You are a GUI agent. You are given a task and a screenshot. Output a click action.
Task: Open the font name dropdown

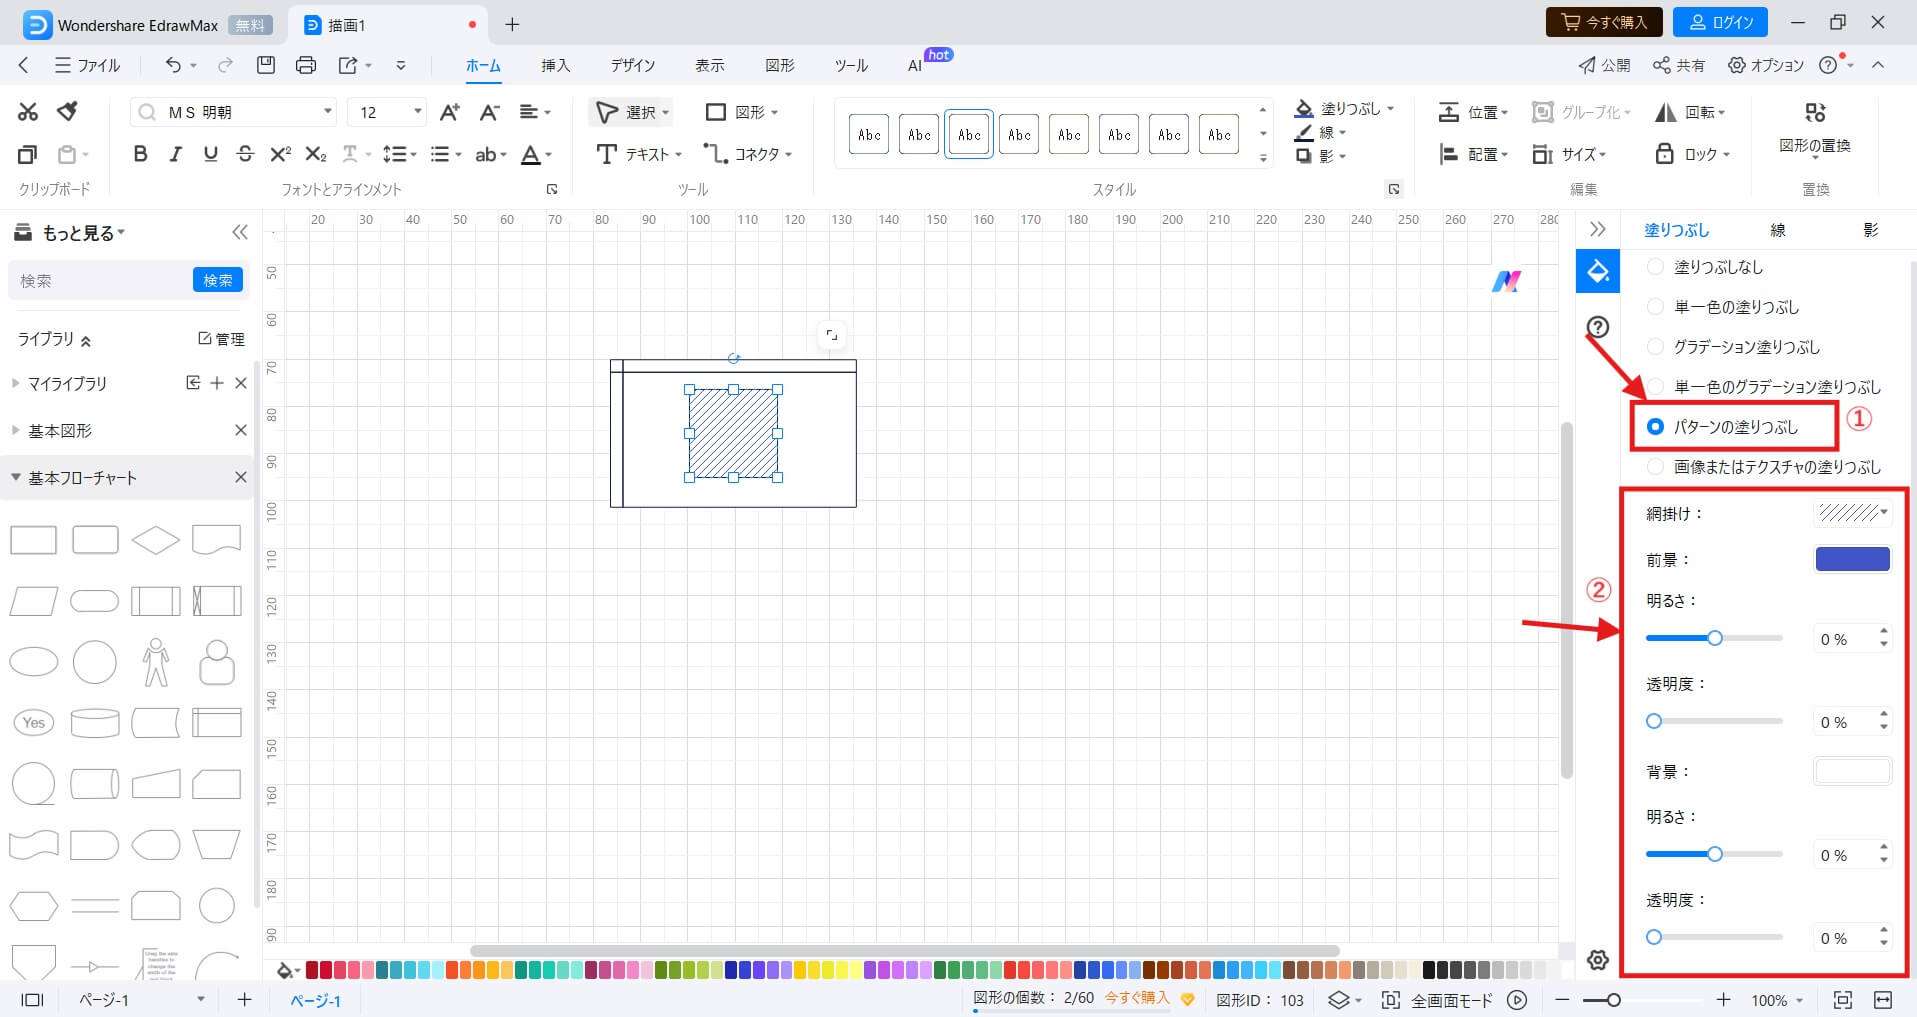point(327,111)
